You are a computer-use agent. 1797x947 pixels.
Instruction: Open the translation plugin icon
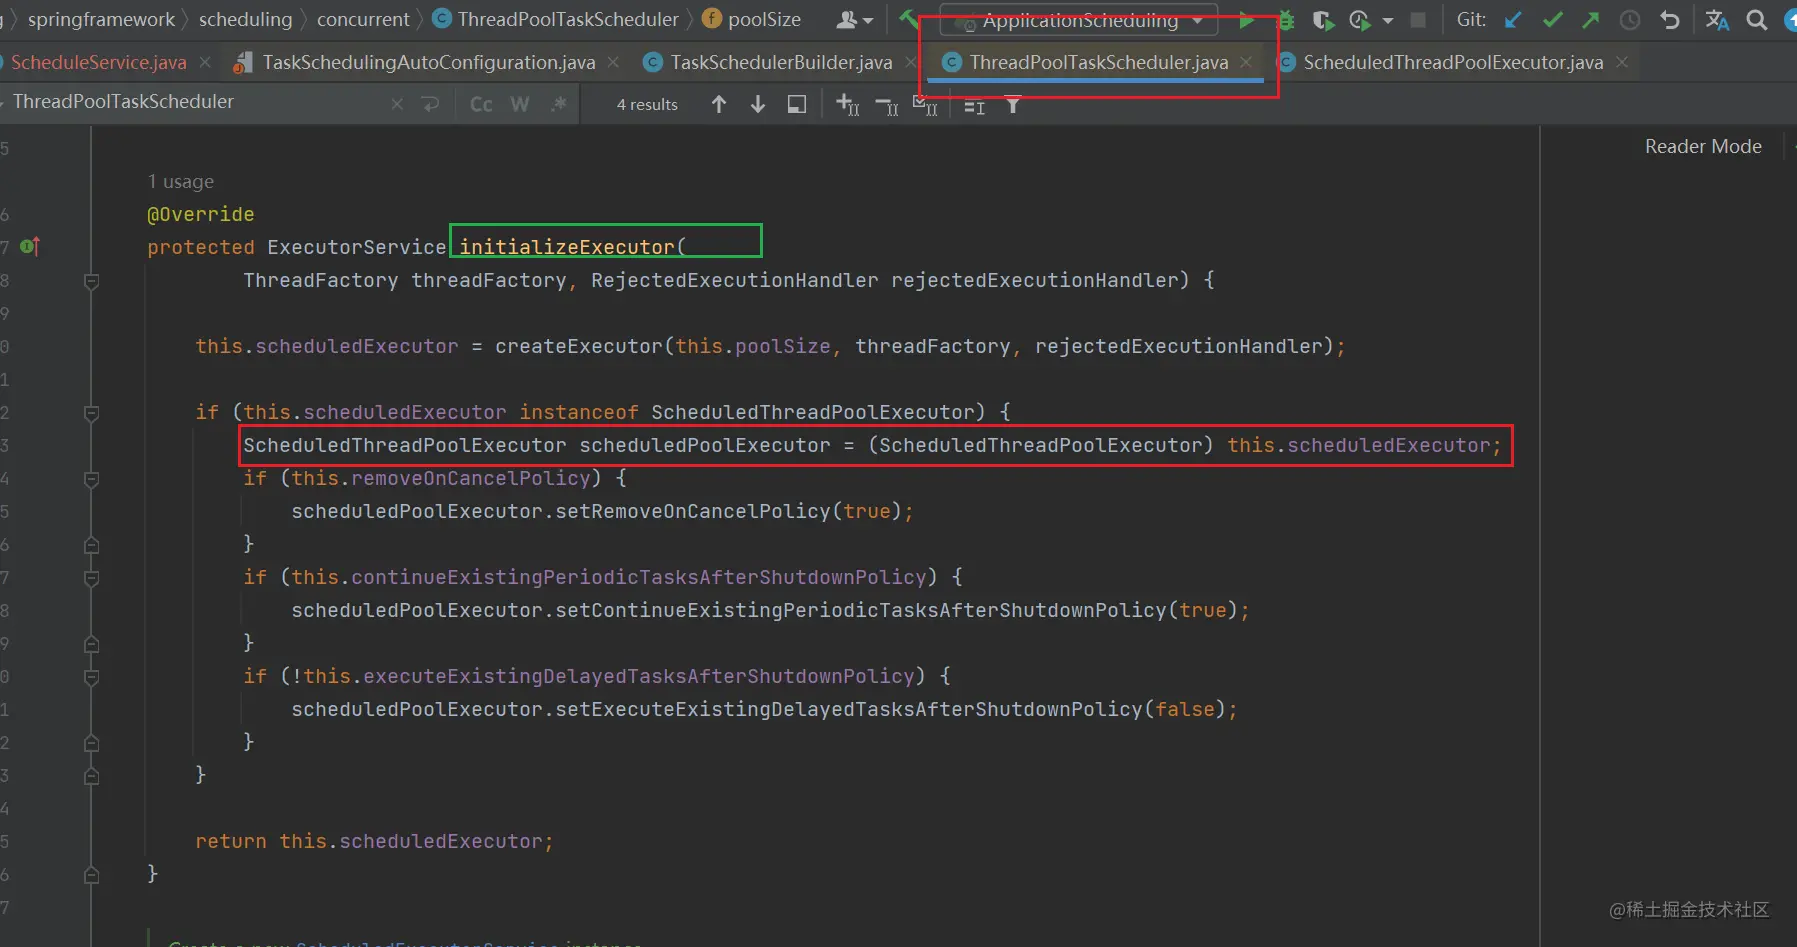pos(1717,20)
